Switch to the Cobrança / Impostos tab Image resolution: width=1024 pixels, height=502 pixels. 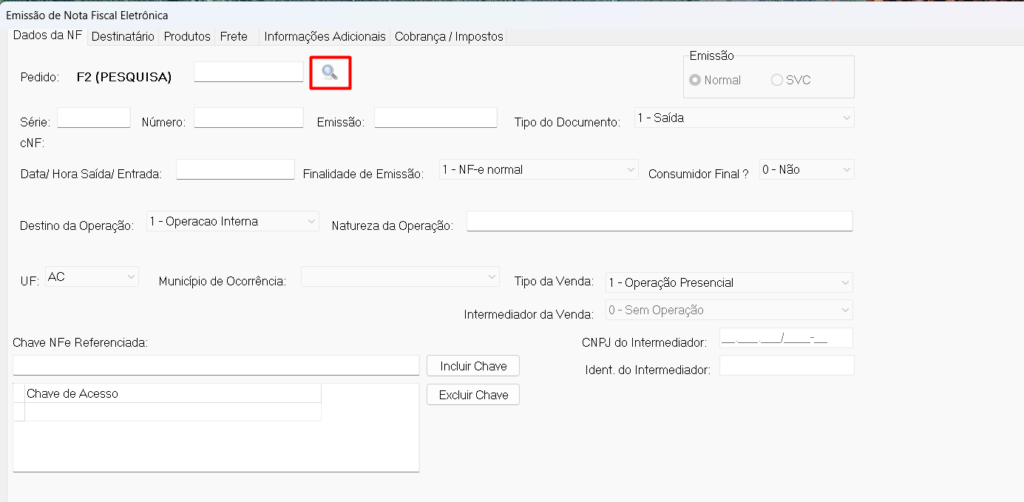[x=449, y=36]
